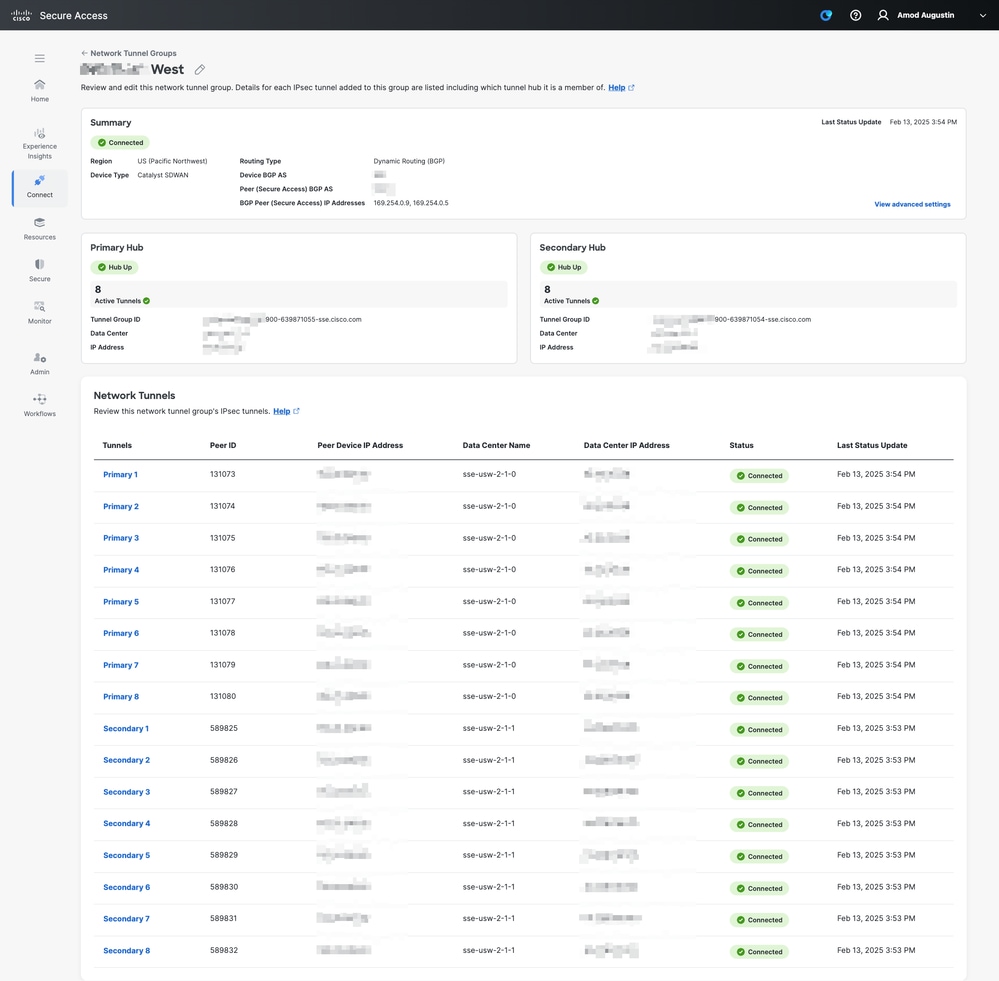Image resolution: width=999 pixels, height=981 pixels.
Task: Open the Primary 6 tunnel
Action: (121, 633)
